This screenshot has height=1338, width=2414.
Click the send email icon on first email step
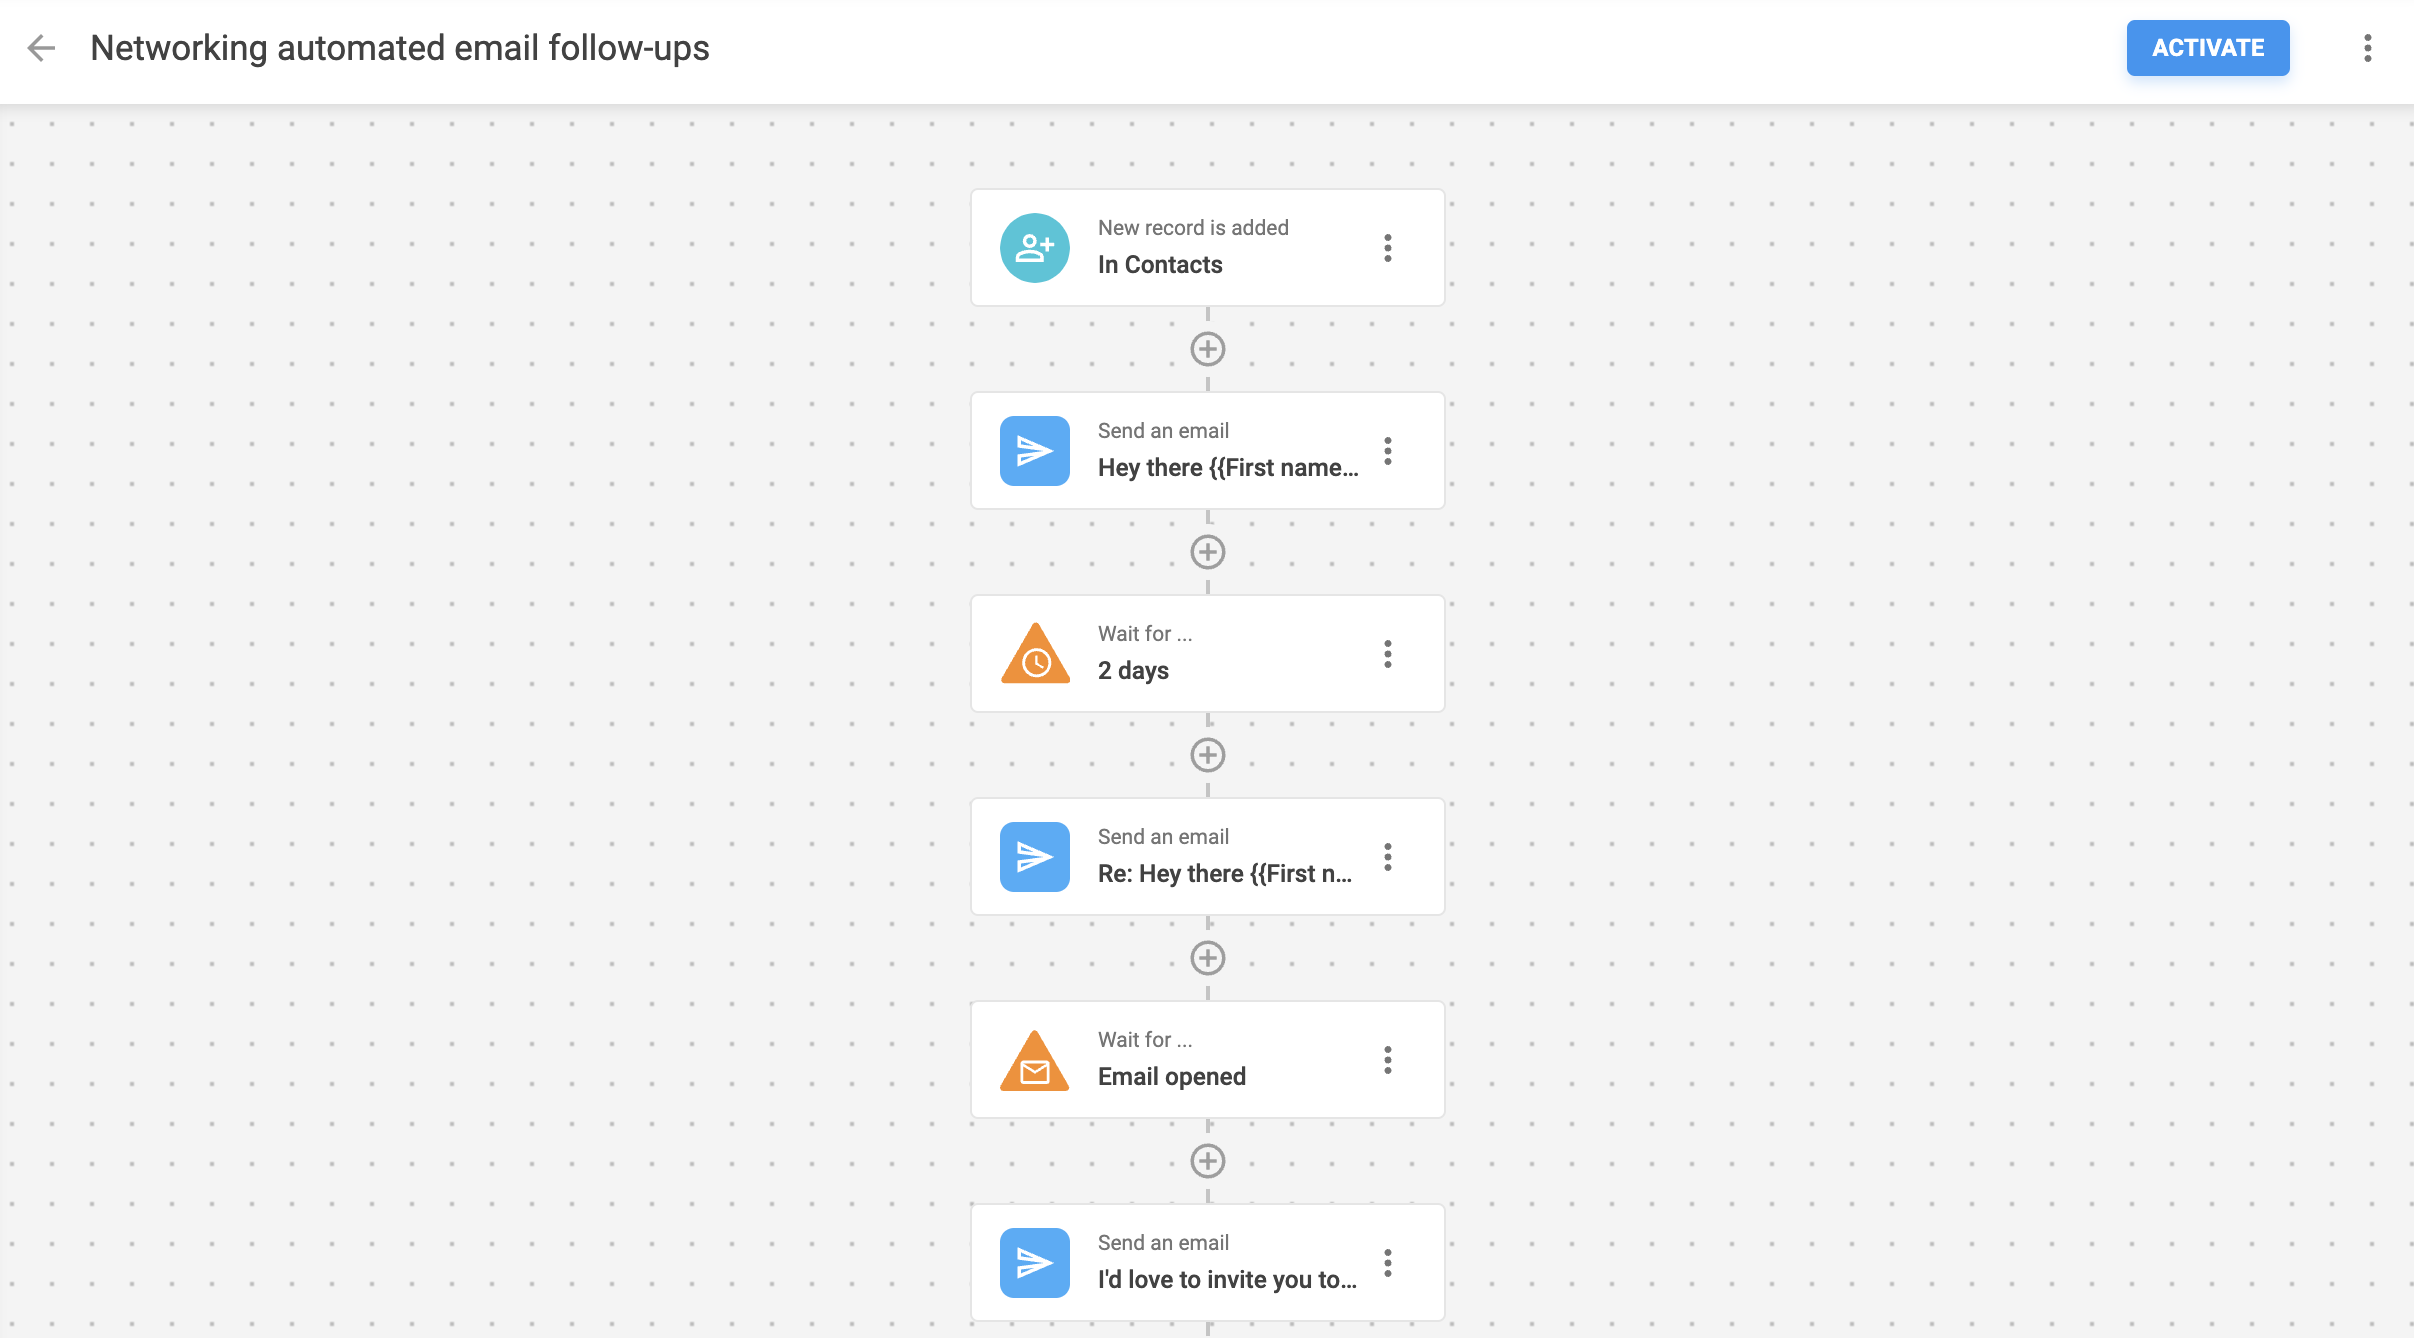point(1035,450)
